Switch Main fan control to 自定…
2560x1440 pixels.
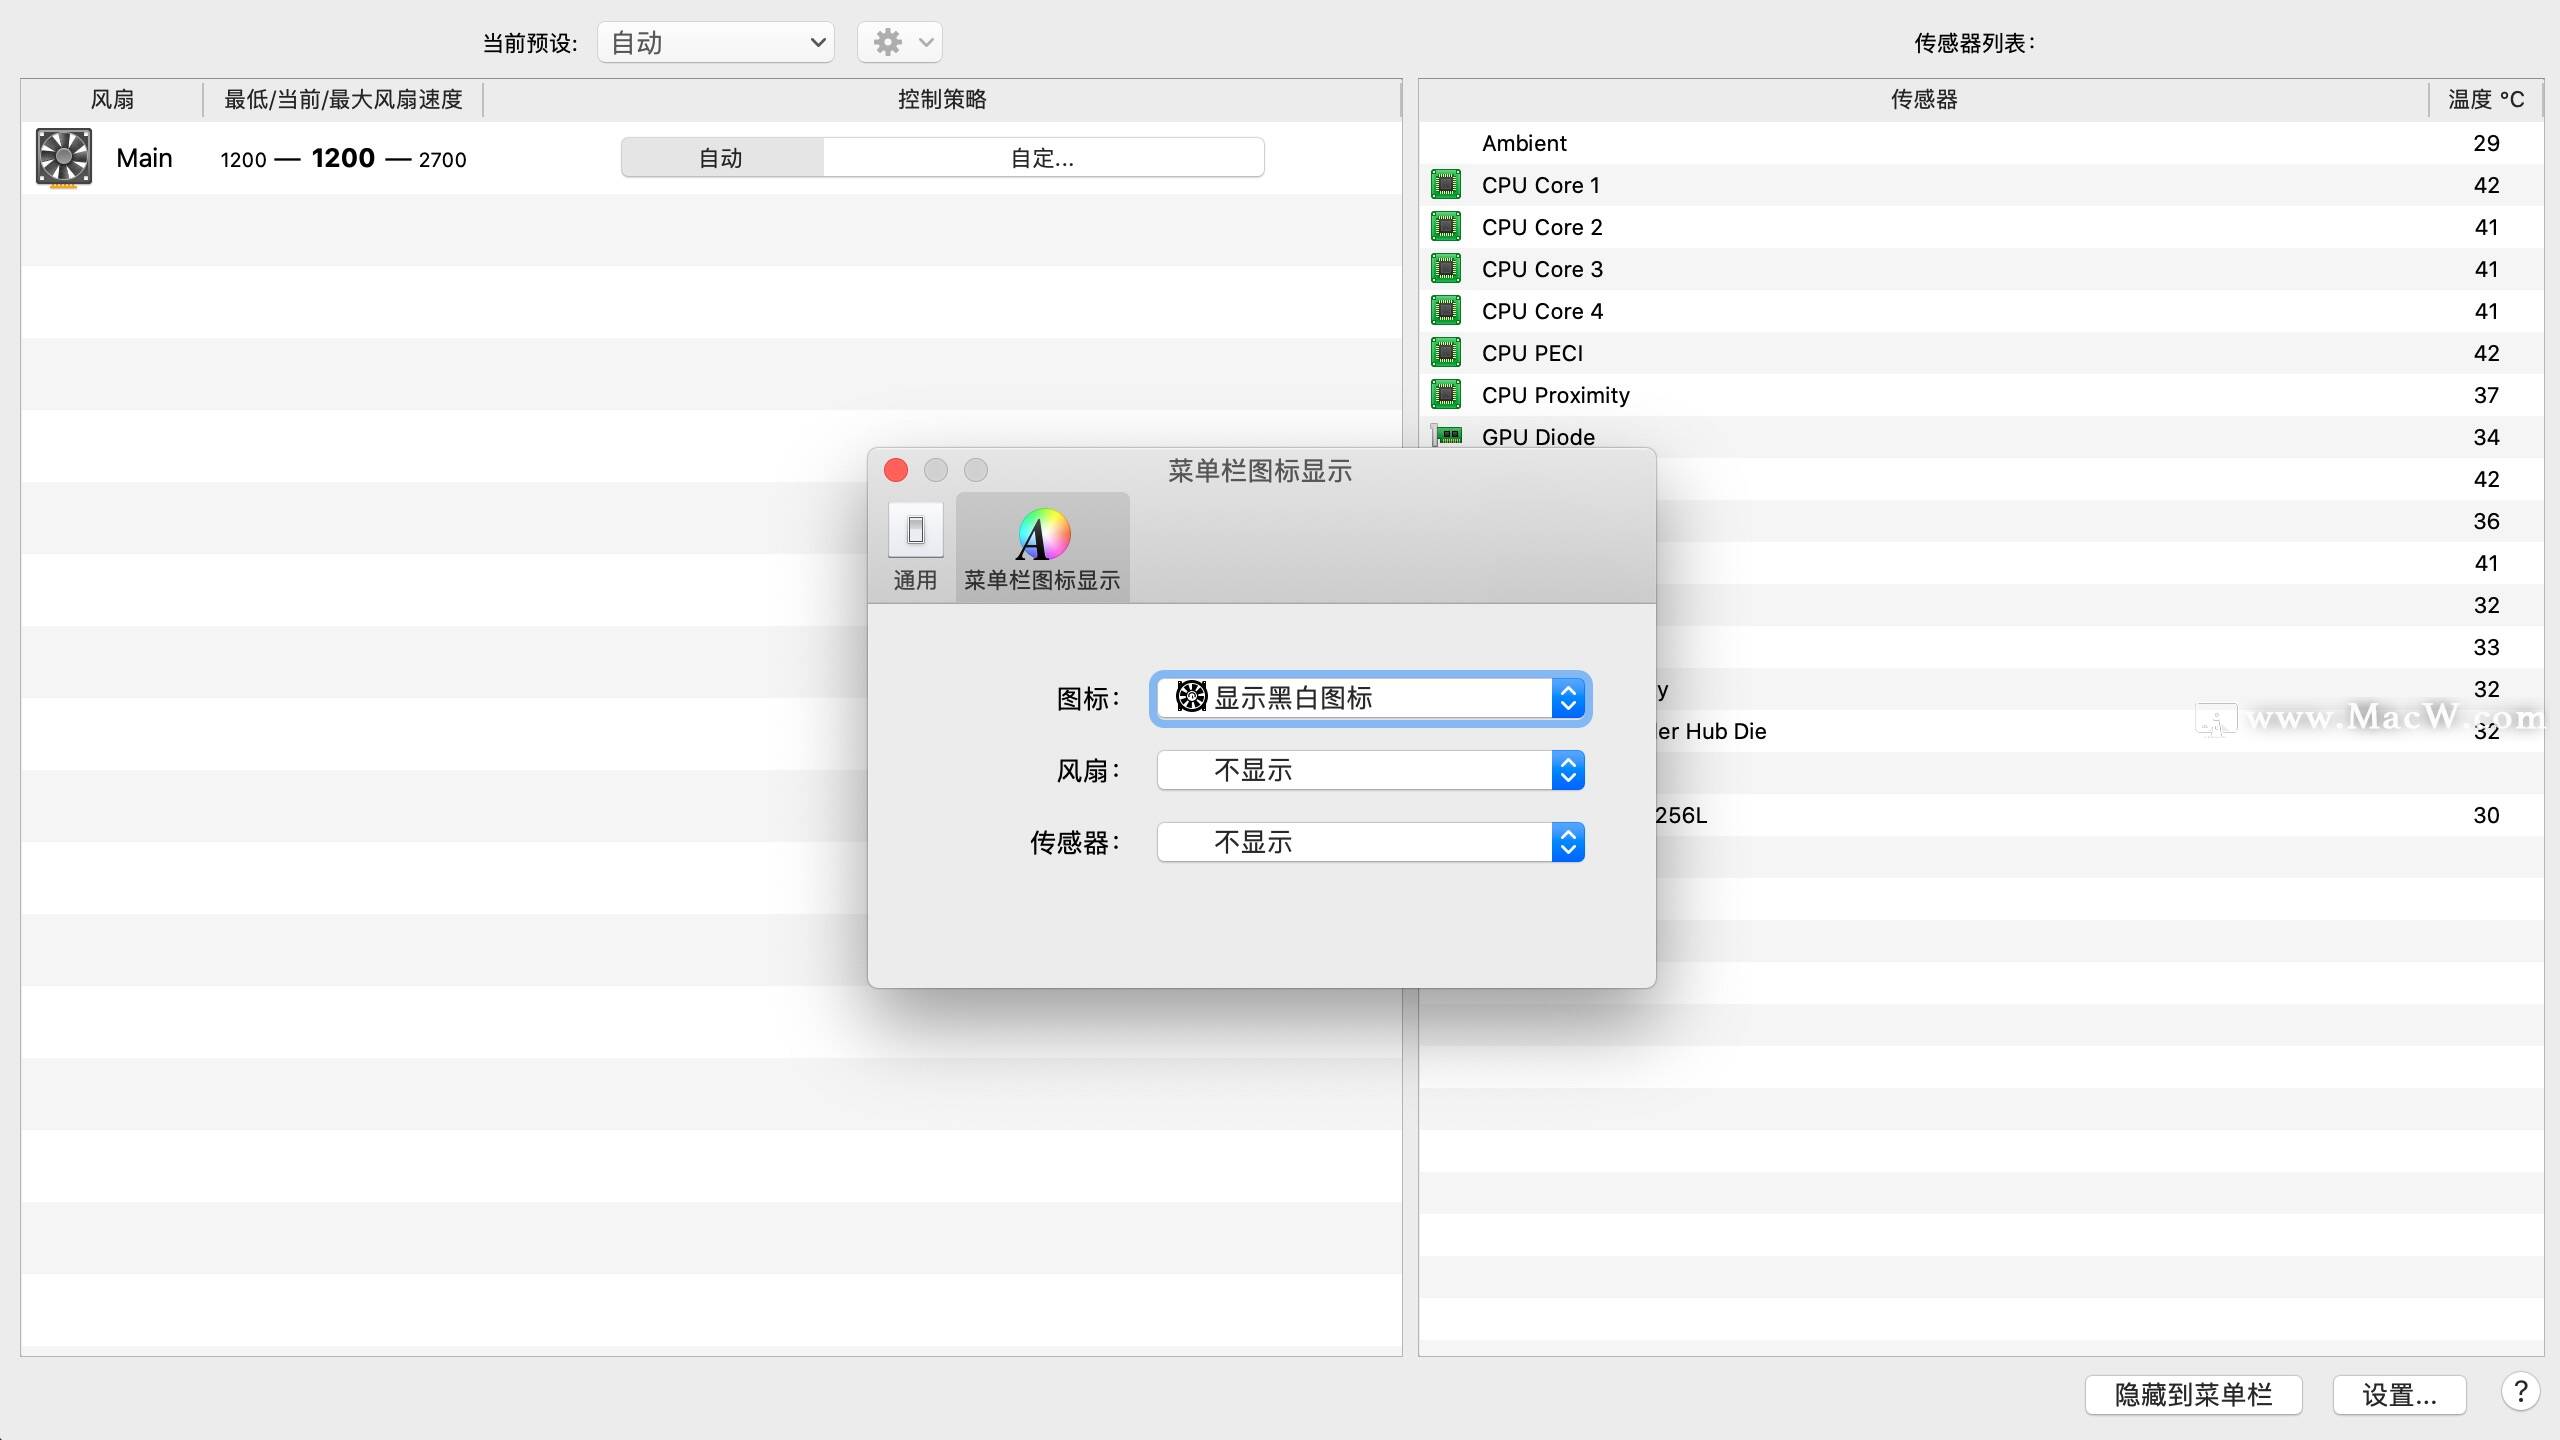1042,158
